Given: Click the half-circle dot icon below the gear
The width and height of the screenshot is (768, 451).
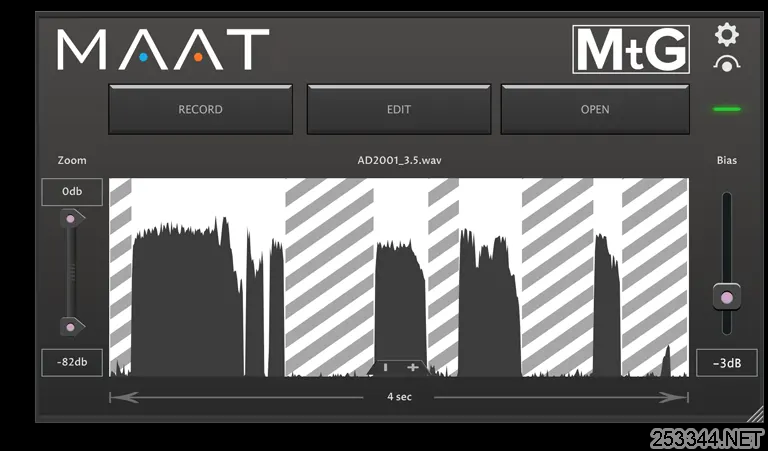Looking at the screenshot, I should coord(727,64).
